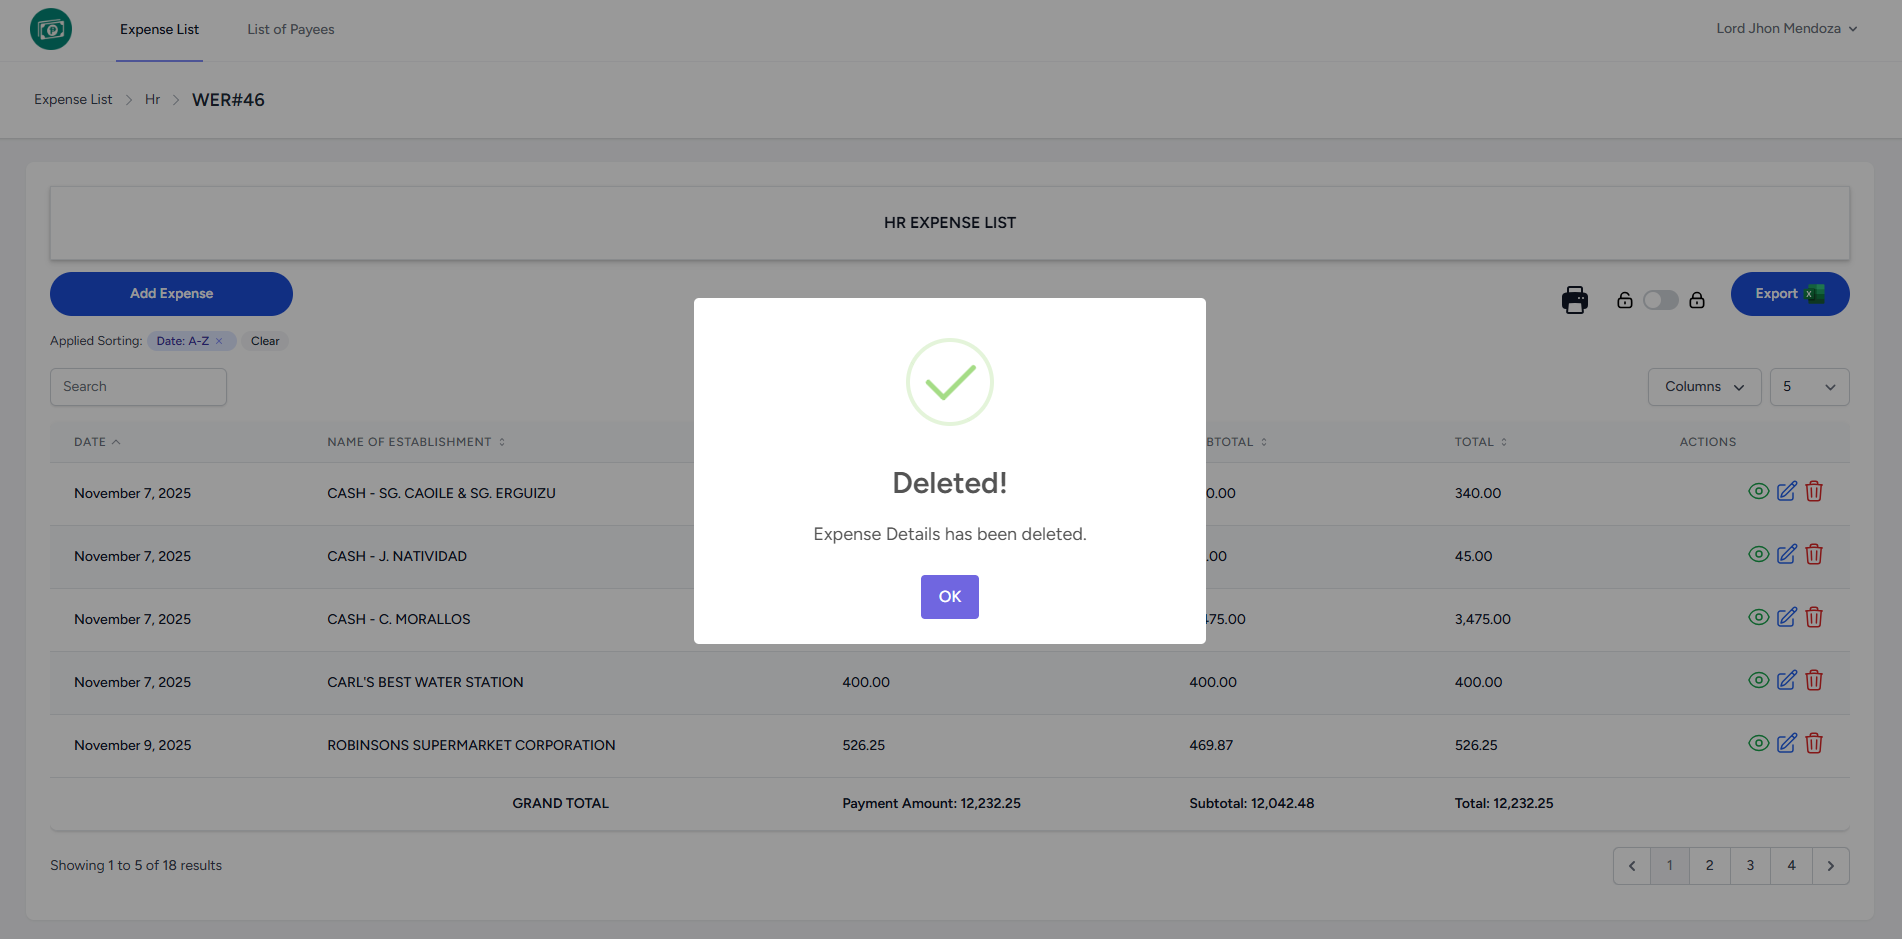Viewport: 1902px width, 939px height.
Task: Go to page 4
Action: [1792, 866]
